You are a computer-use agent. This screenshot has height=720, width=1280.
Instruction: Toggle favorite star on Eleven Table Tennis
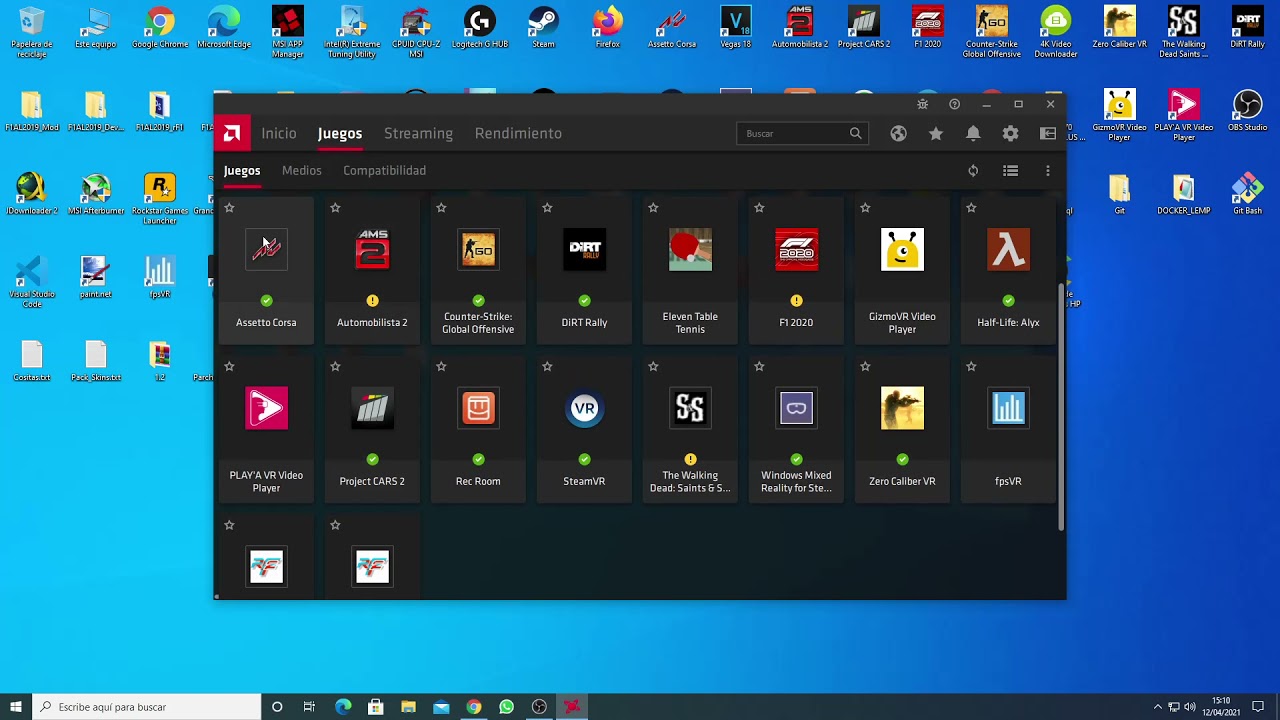click(653, 208)
